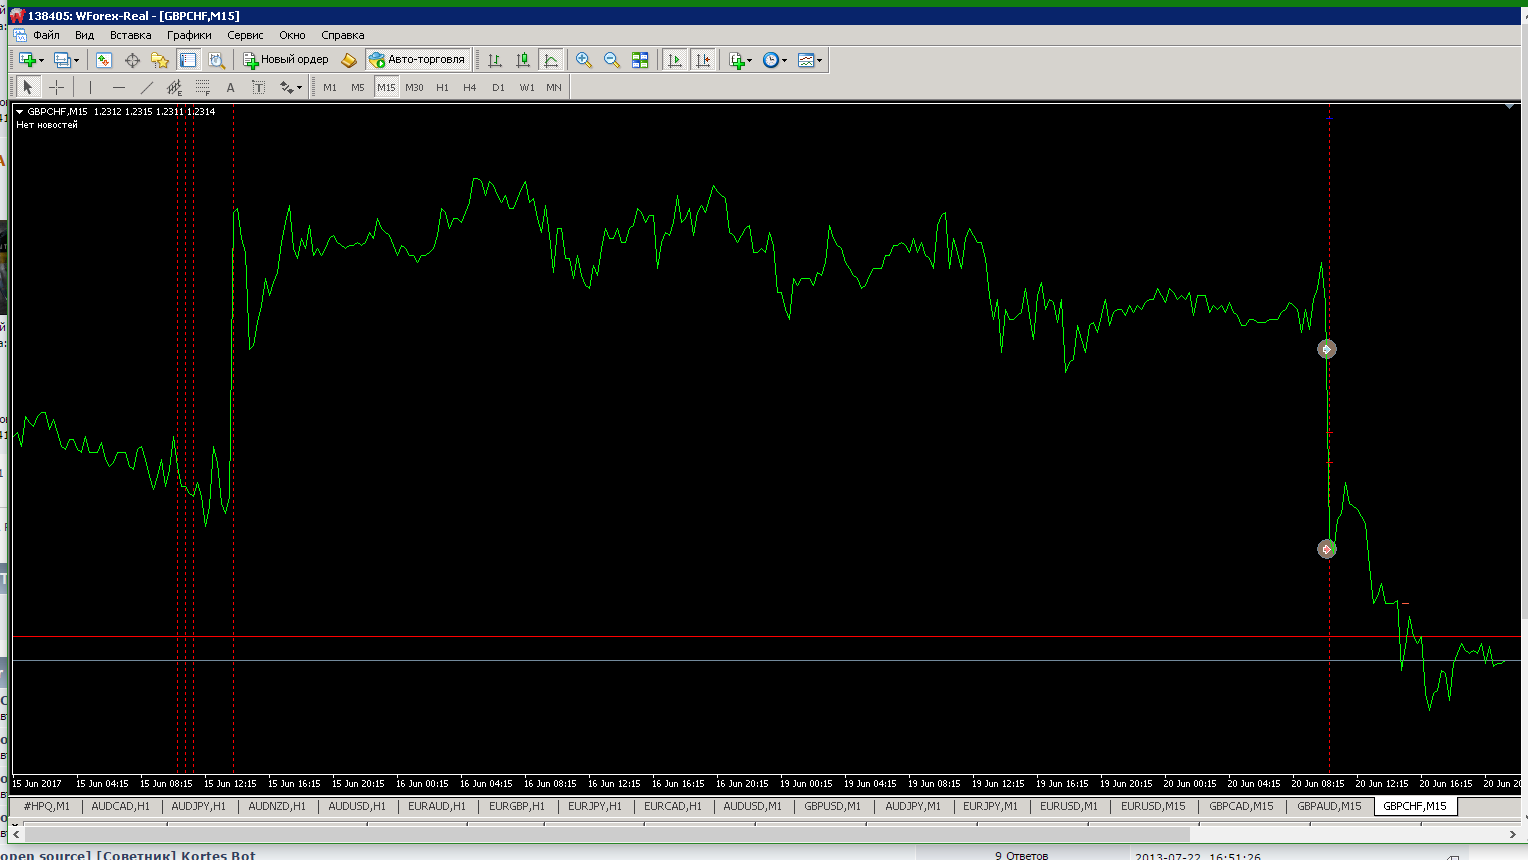This screenshot has width=1528, height=860.
Task: Switch chart to bar chart
Action: point(495,60)
